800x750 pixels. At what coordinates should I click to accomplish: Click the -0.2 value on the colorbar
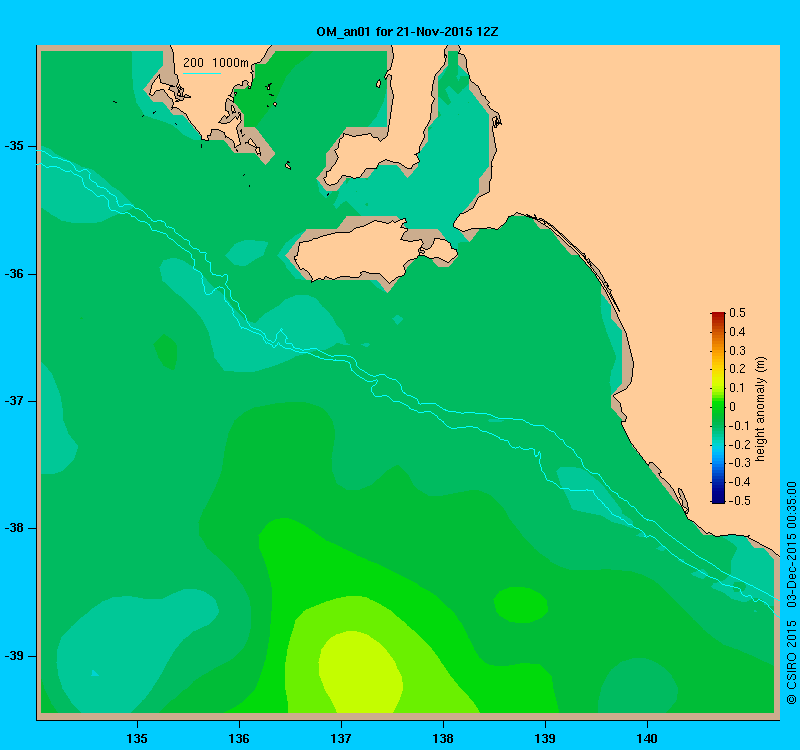[x=739, y=444]
